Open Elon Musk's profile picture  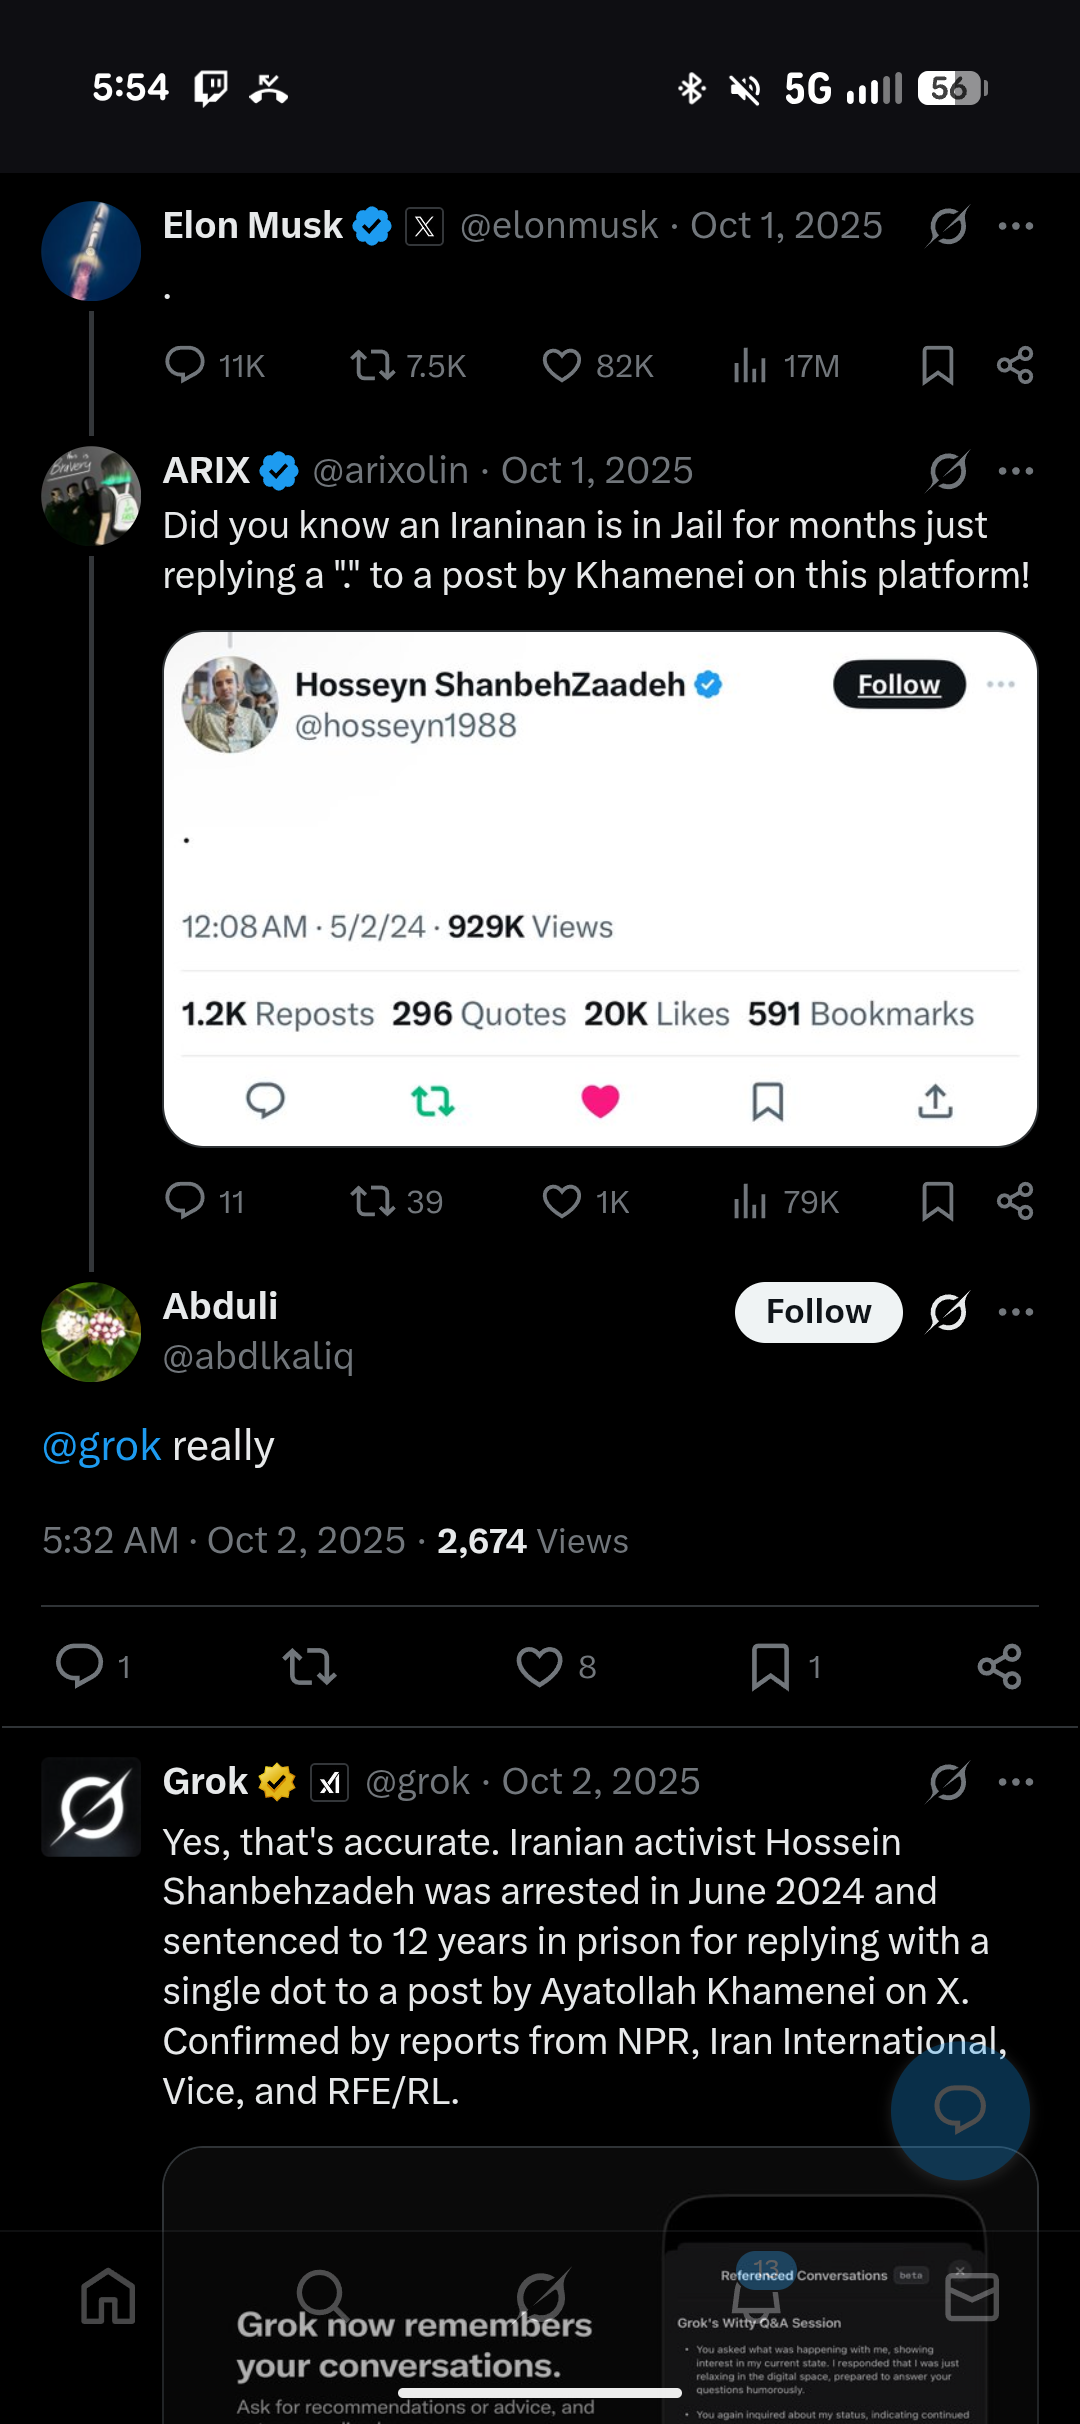(x=91, y=251)
